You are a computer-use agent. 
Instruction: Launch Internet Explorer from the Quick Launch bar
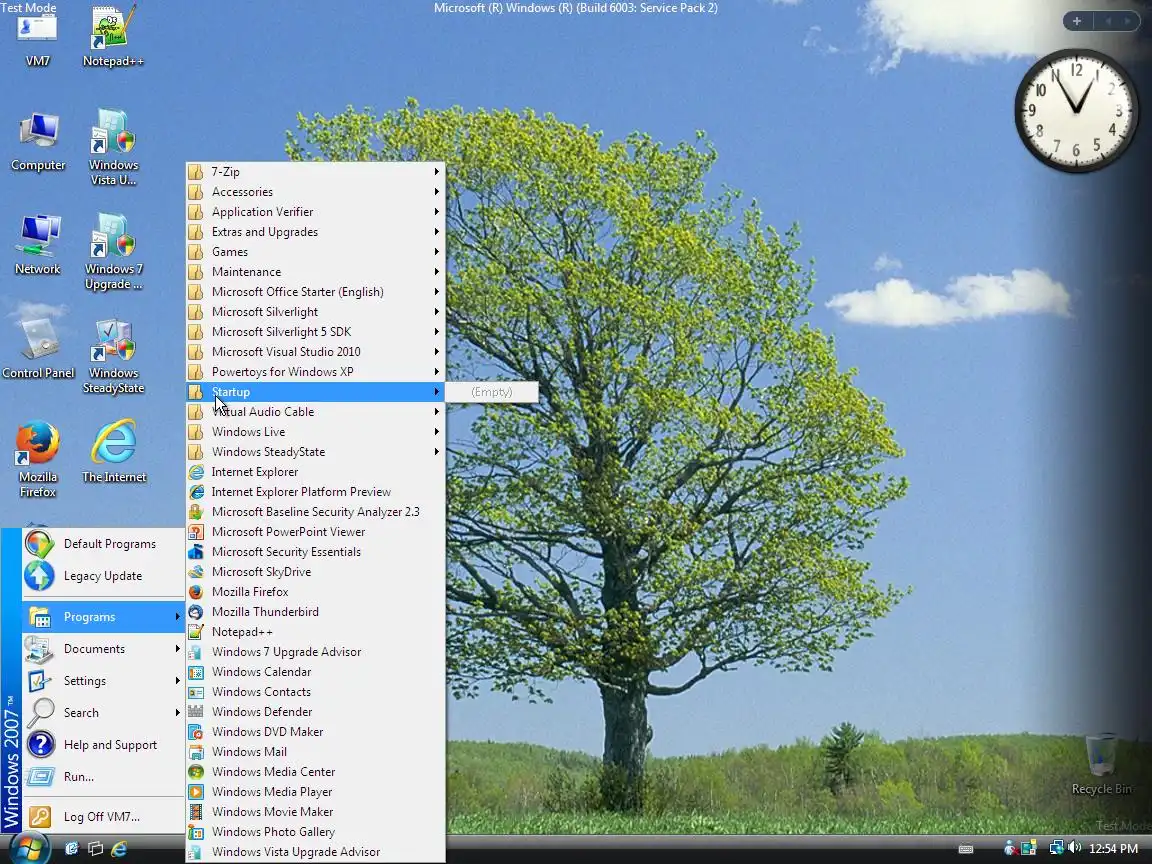click(x=119, y=849)
